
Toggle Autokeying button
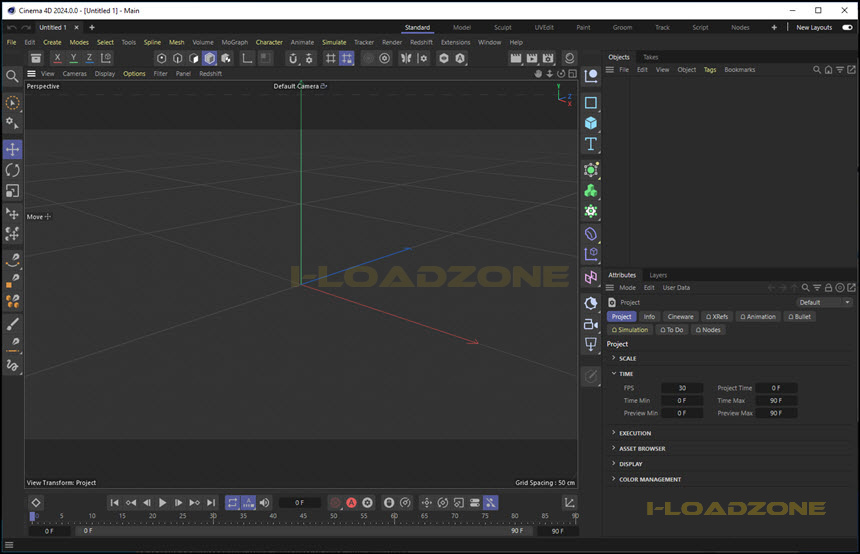click(352, 502)
